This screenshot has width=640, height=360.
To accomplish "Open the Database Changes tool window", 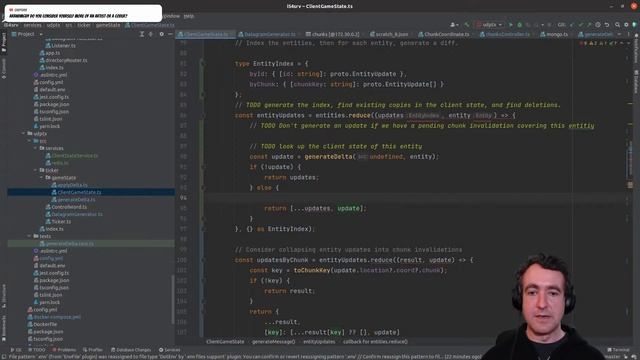I will pos(131,350).
